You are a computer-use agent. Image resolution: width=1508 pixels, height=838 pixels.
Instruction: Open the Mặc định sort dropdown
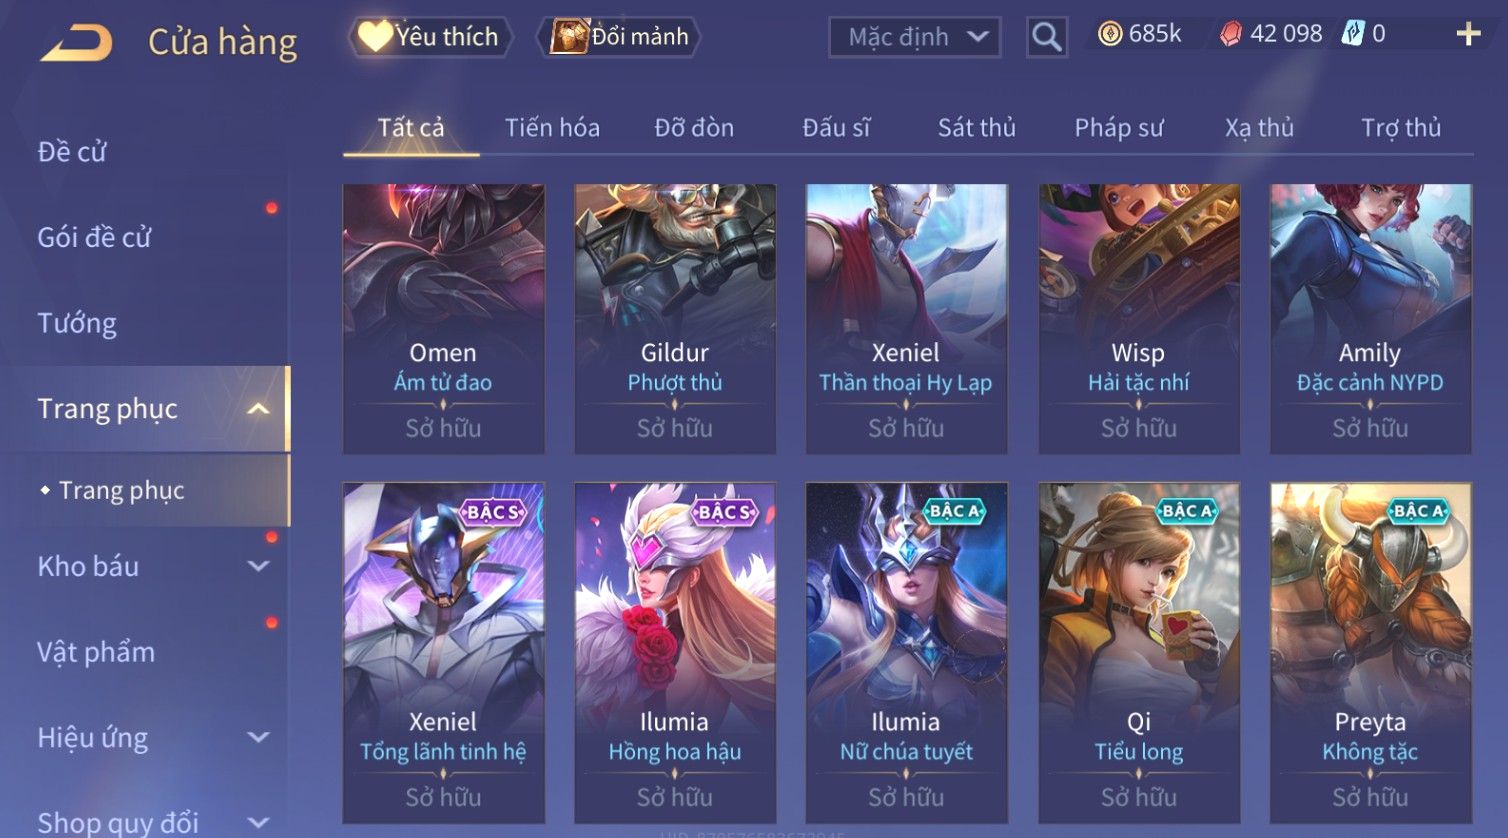click(915, 37)
